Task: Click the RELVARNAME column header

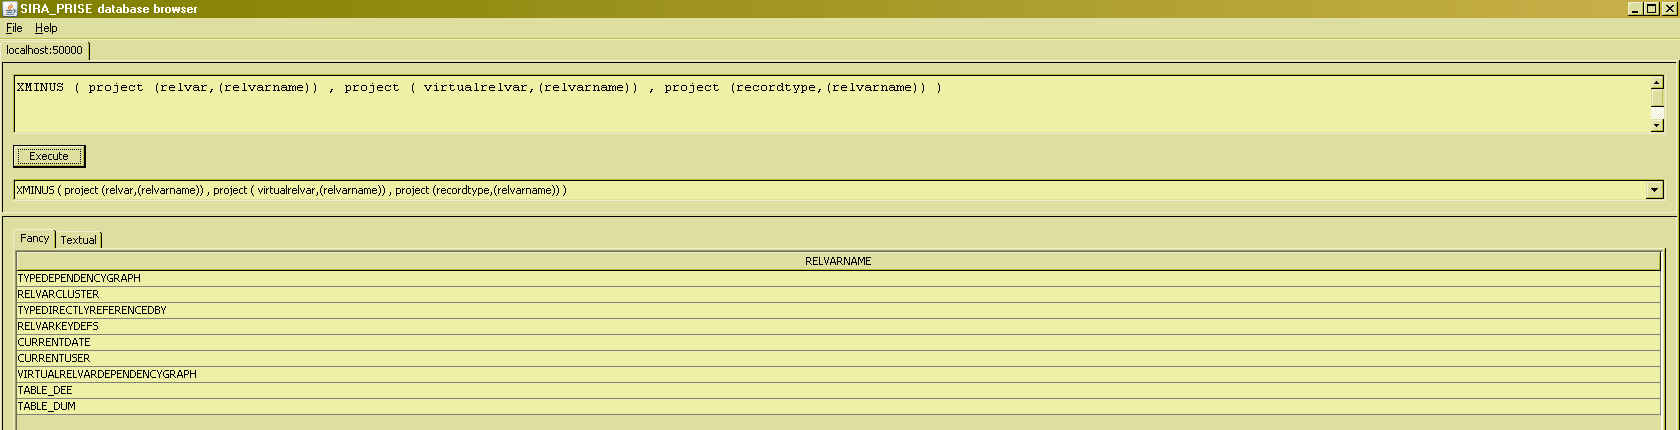Action: 838,261
